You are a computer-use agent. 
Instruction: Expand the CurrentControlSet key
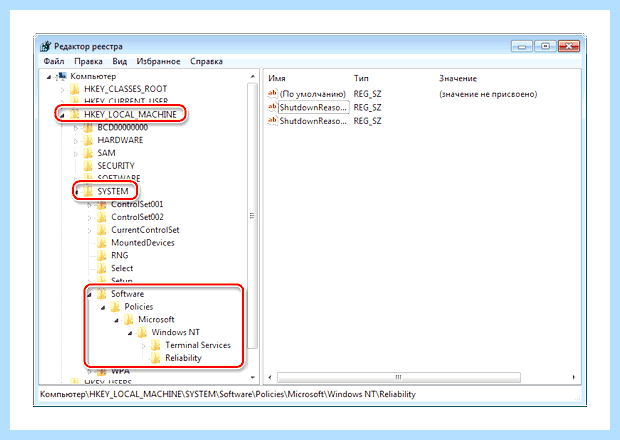coord(89,230)
